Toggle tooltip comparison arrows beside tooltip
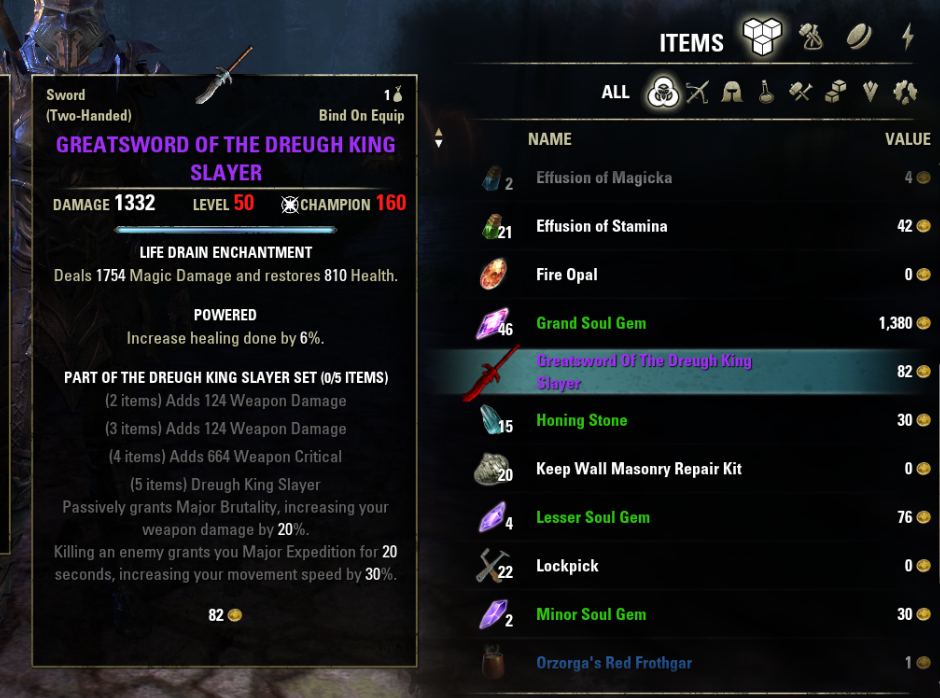The height and width of the screenshot is (698, 940). pos(439,138)
